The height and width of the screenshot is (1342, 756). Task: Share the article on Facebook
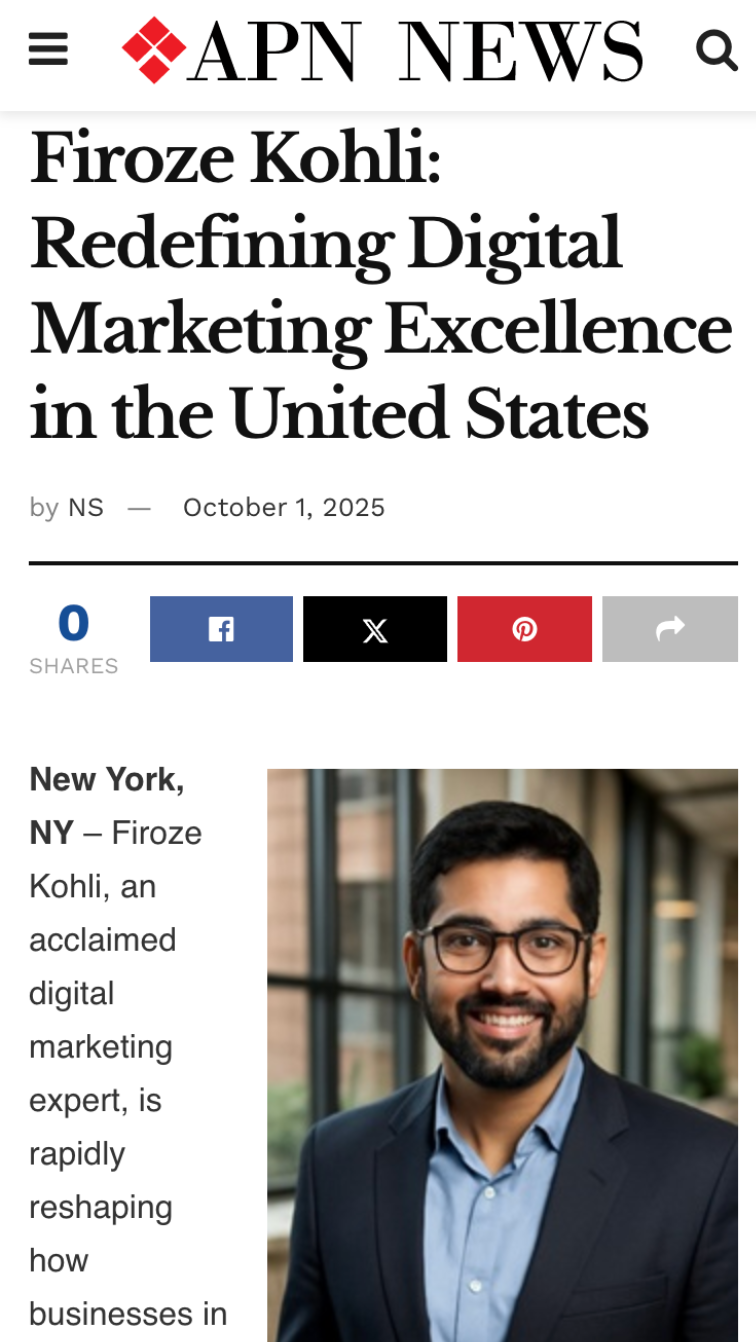[x=221, y=629]
